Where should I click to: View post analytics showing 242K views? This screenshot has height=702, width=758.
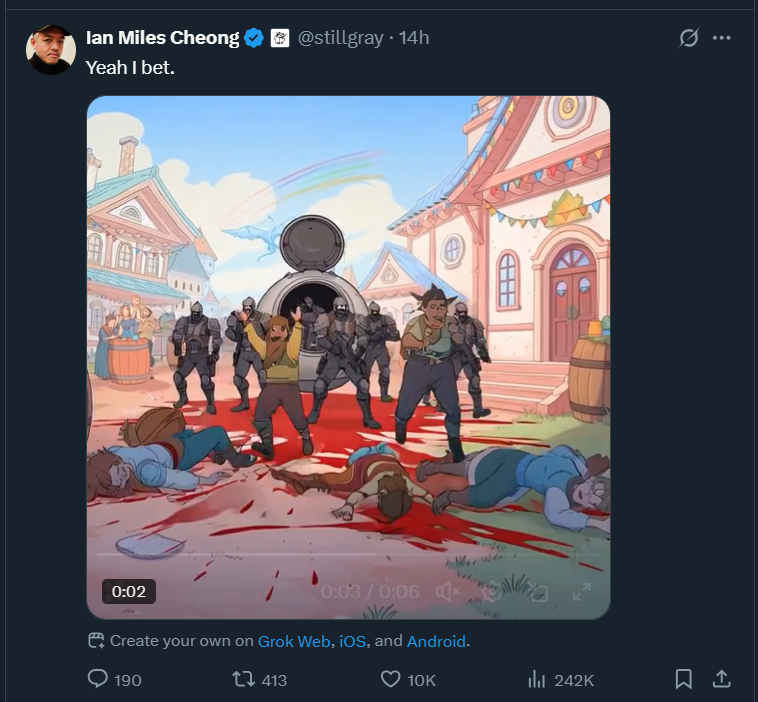tap(537, 679)
